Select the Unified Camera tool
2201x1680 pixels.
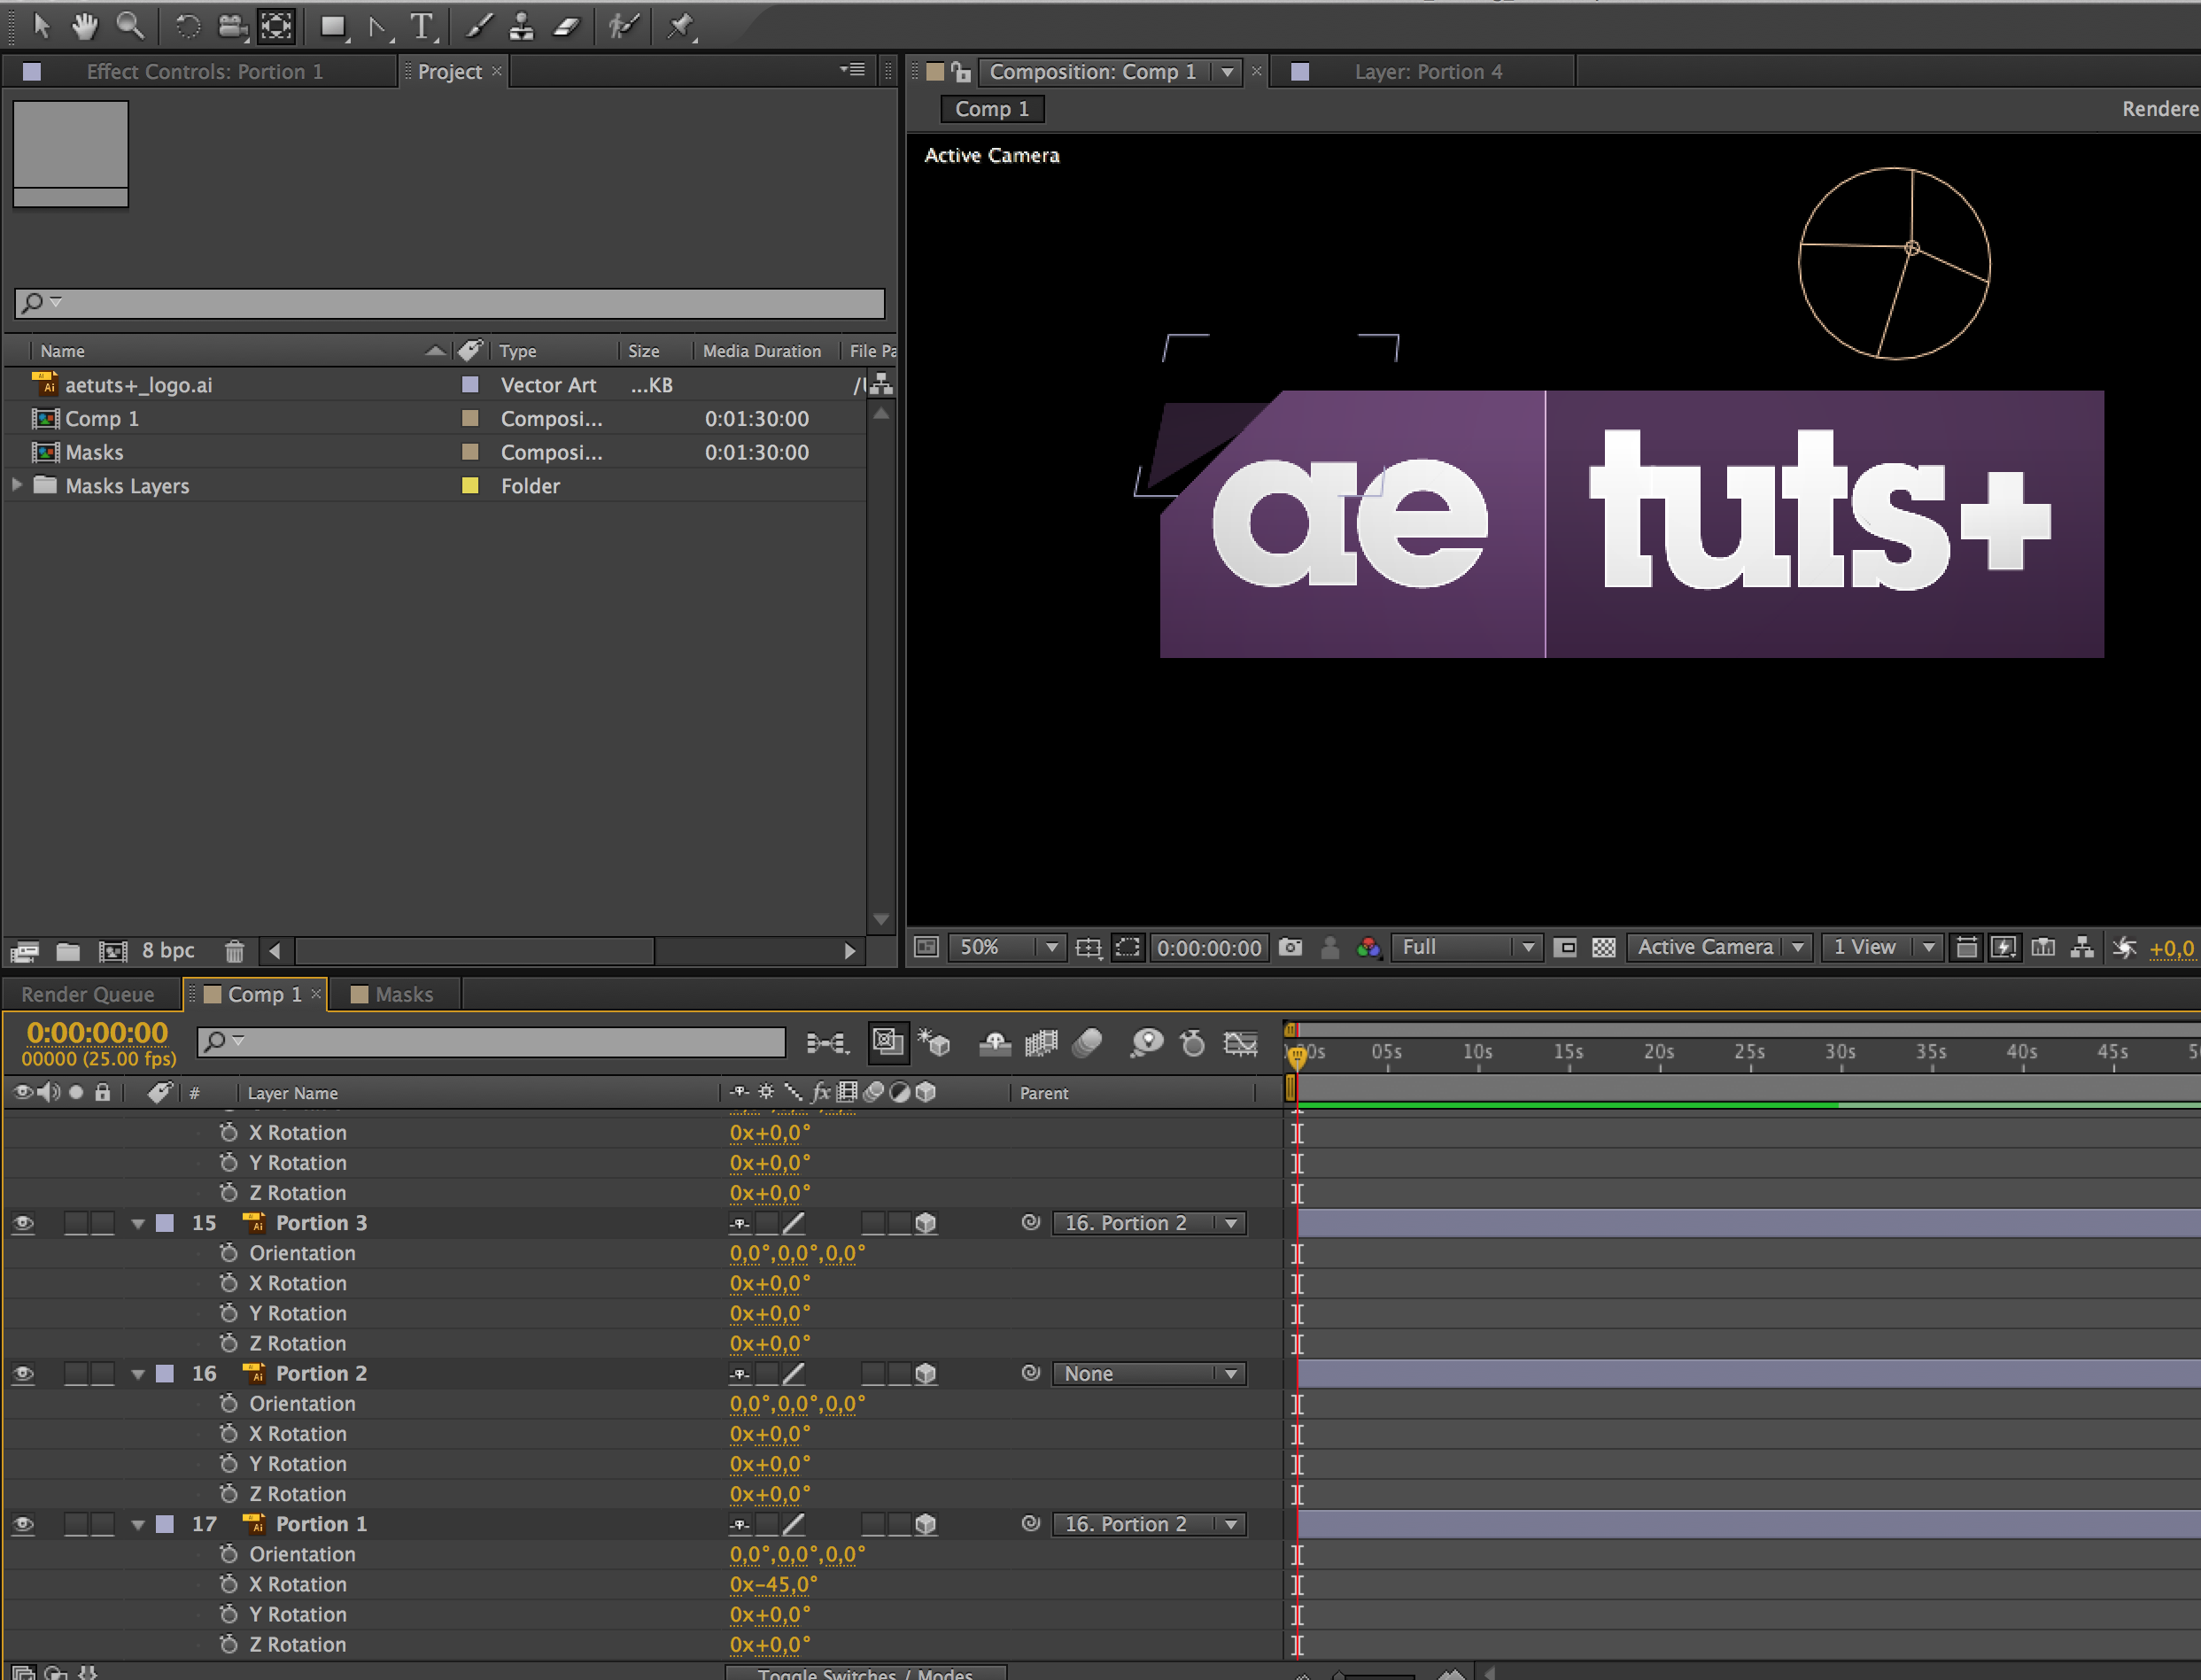232,25
